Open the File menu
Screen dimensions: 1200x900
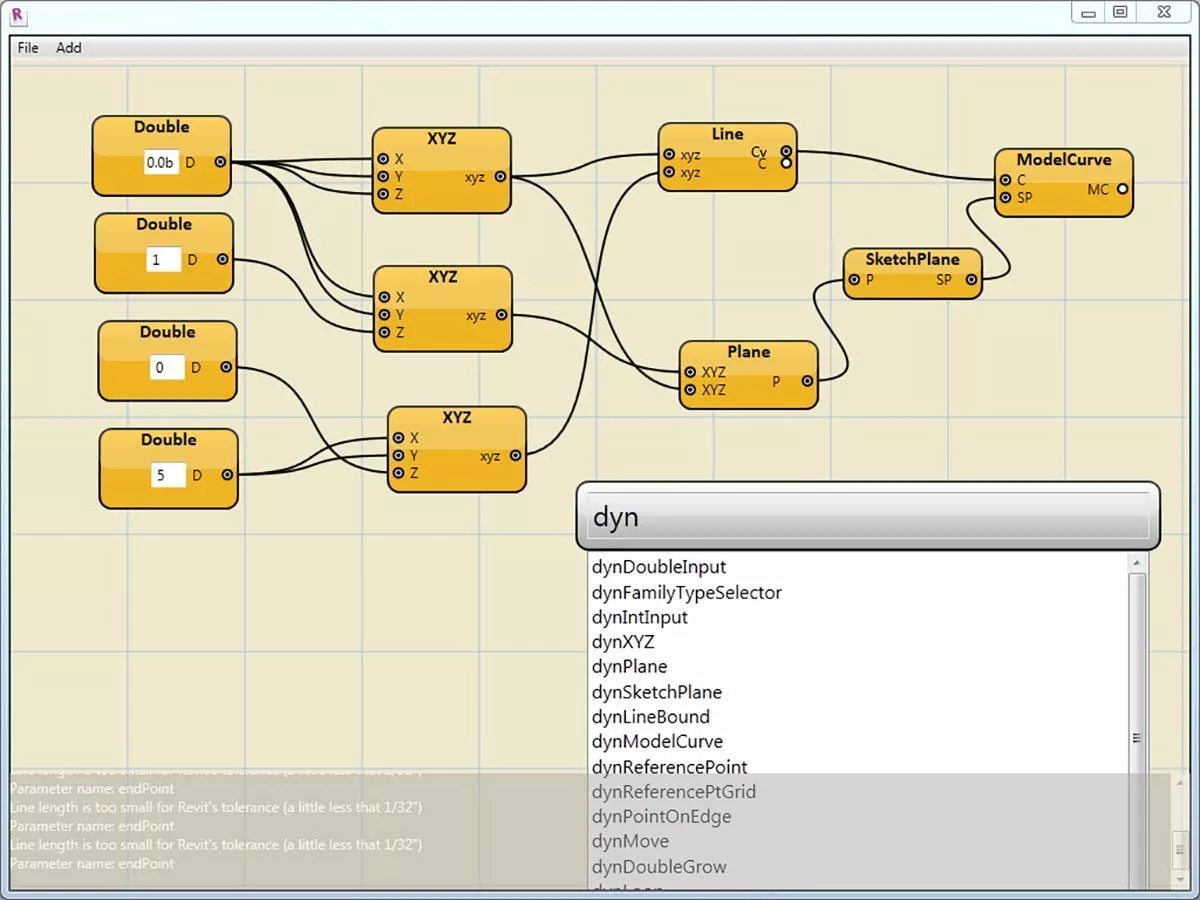28,48
